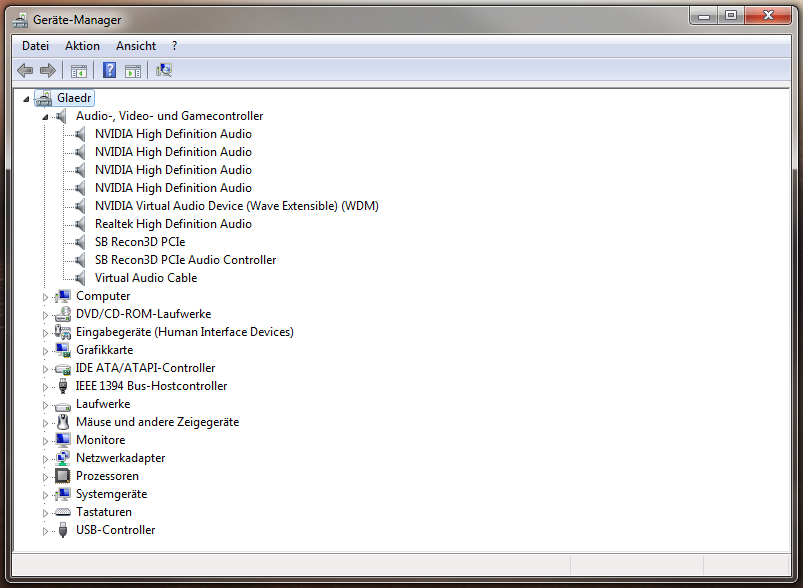Viewport: 803px width, 588px height.
Task: Expand DVD/CD-ROM-Laufwerke arrow
Action: (x=45, y=315)
